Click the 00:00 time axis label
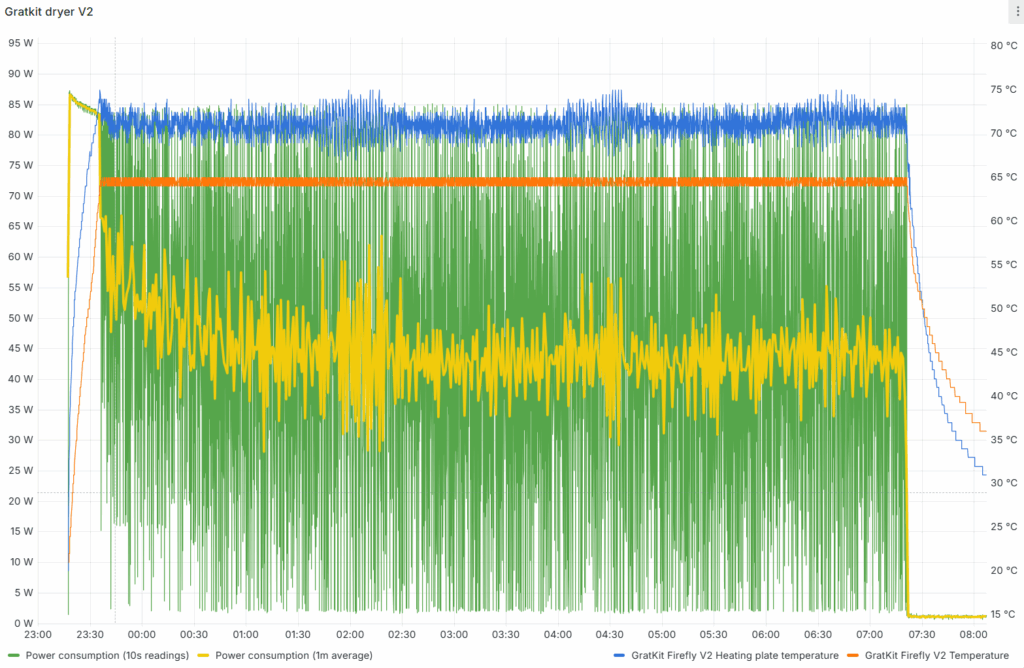This screenshot has height=668, width=1024. tap(142, 634)
